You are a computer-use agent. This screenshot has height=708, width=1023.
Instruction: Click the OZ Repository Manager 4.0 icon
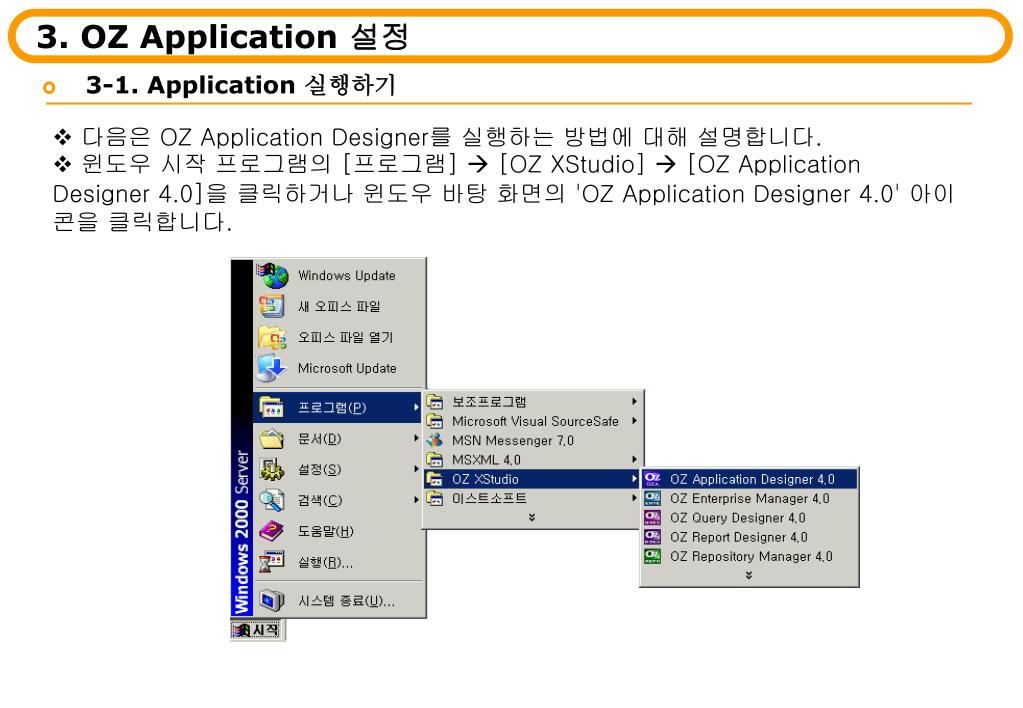point(652,557)
